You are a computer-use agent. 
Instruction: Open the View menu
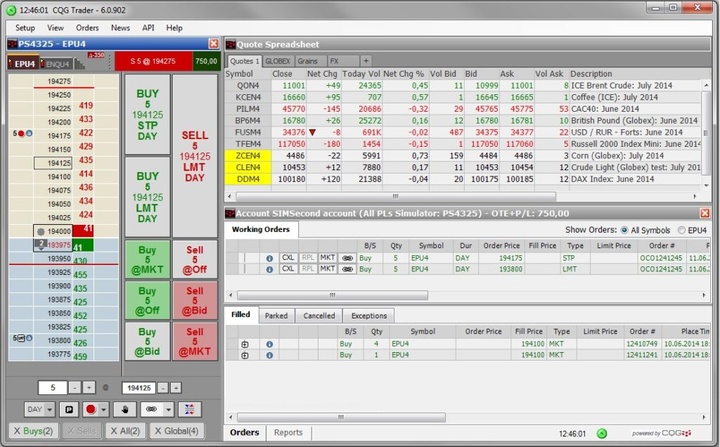55,28
